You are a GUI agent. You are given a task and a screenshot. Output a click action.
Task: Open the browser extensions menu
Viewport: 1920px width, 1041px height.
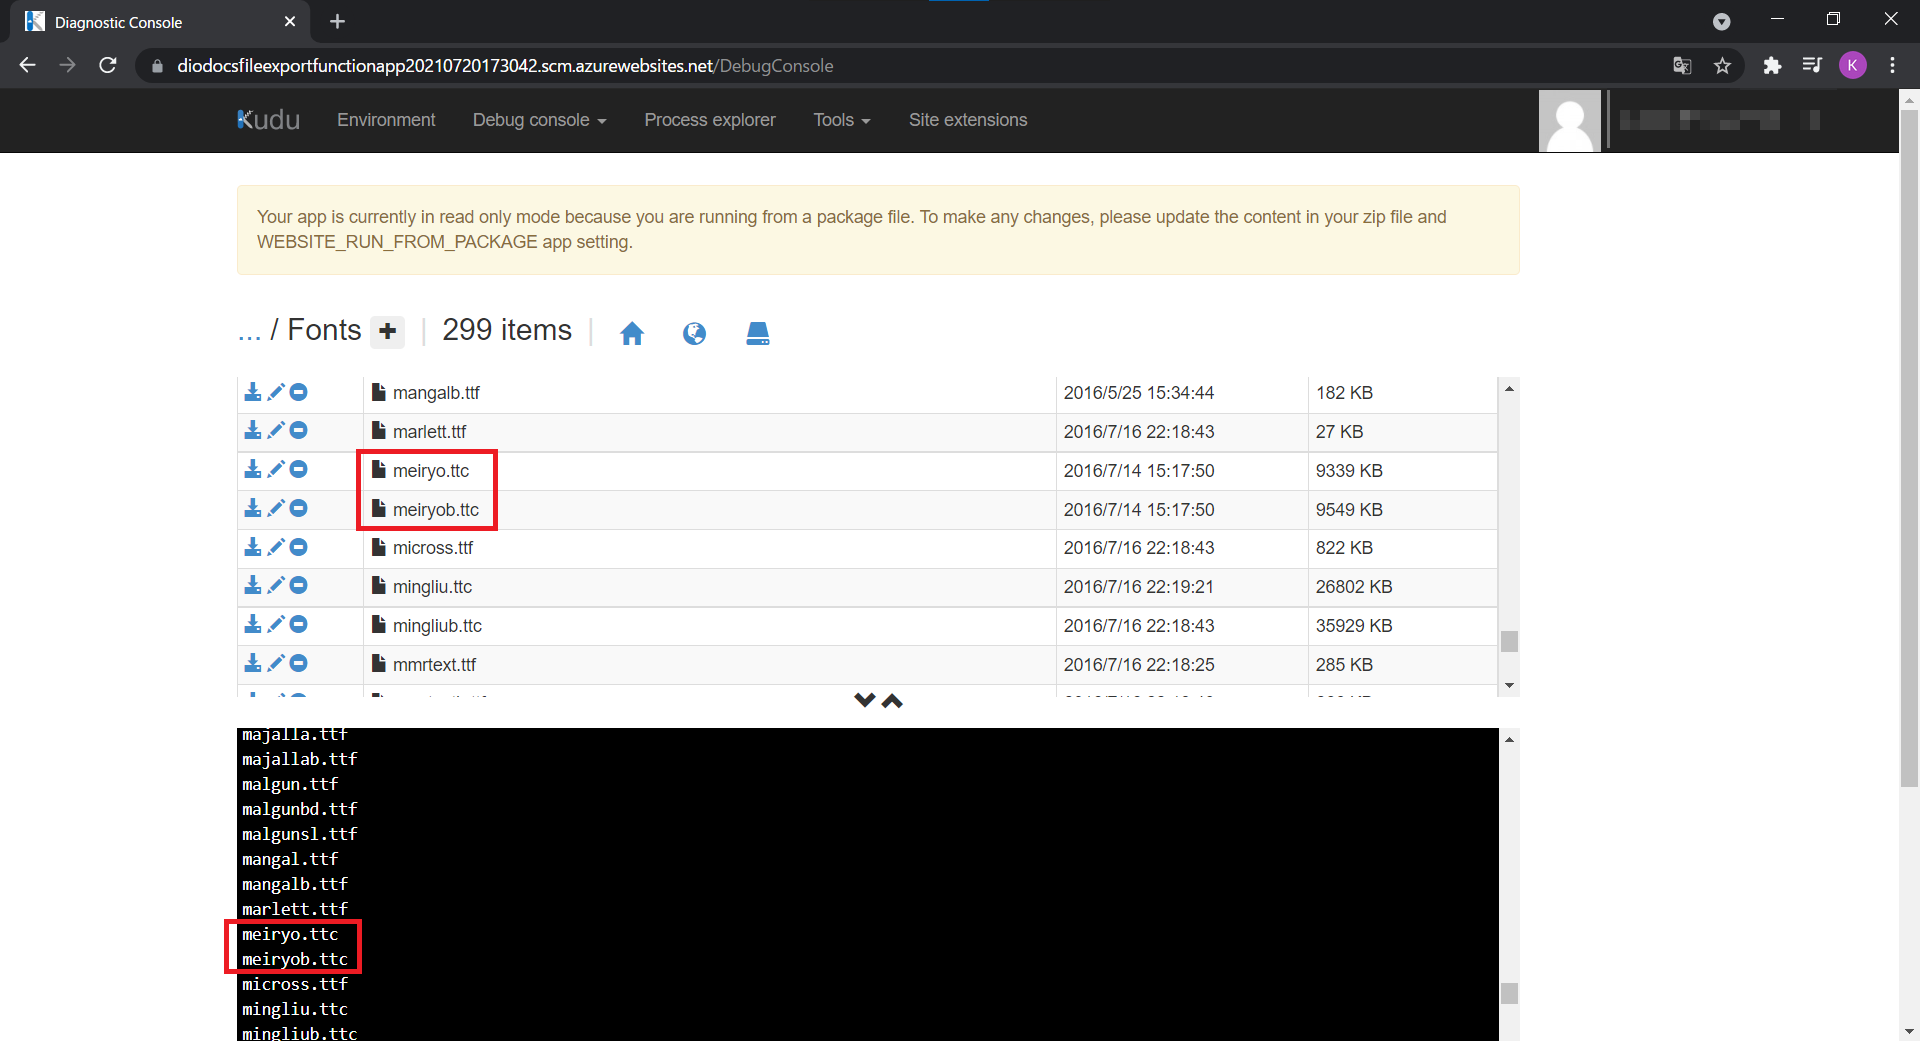[x=1772, y=66]
